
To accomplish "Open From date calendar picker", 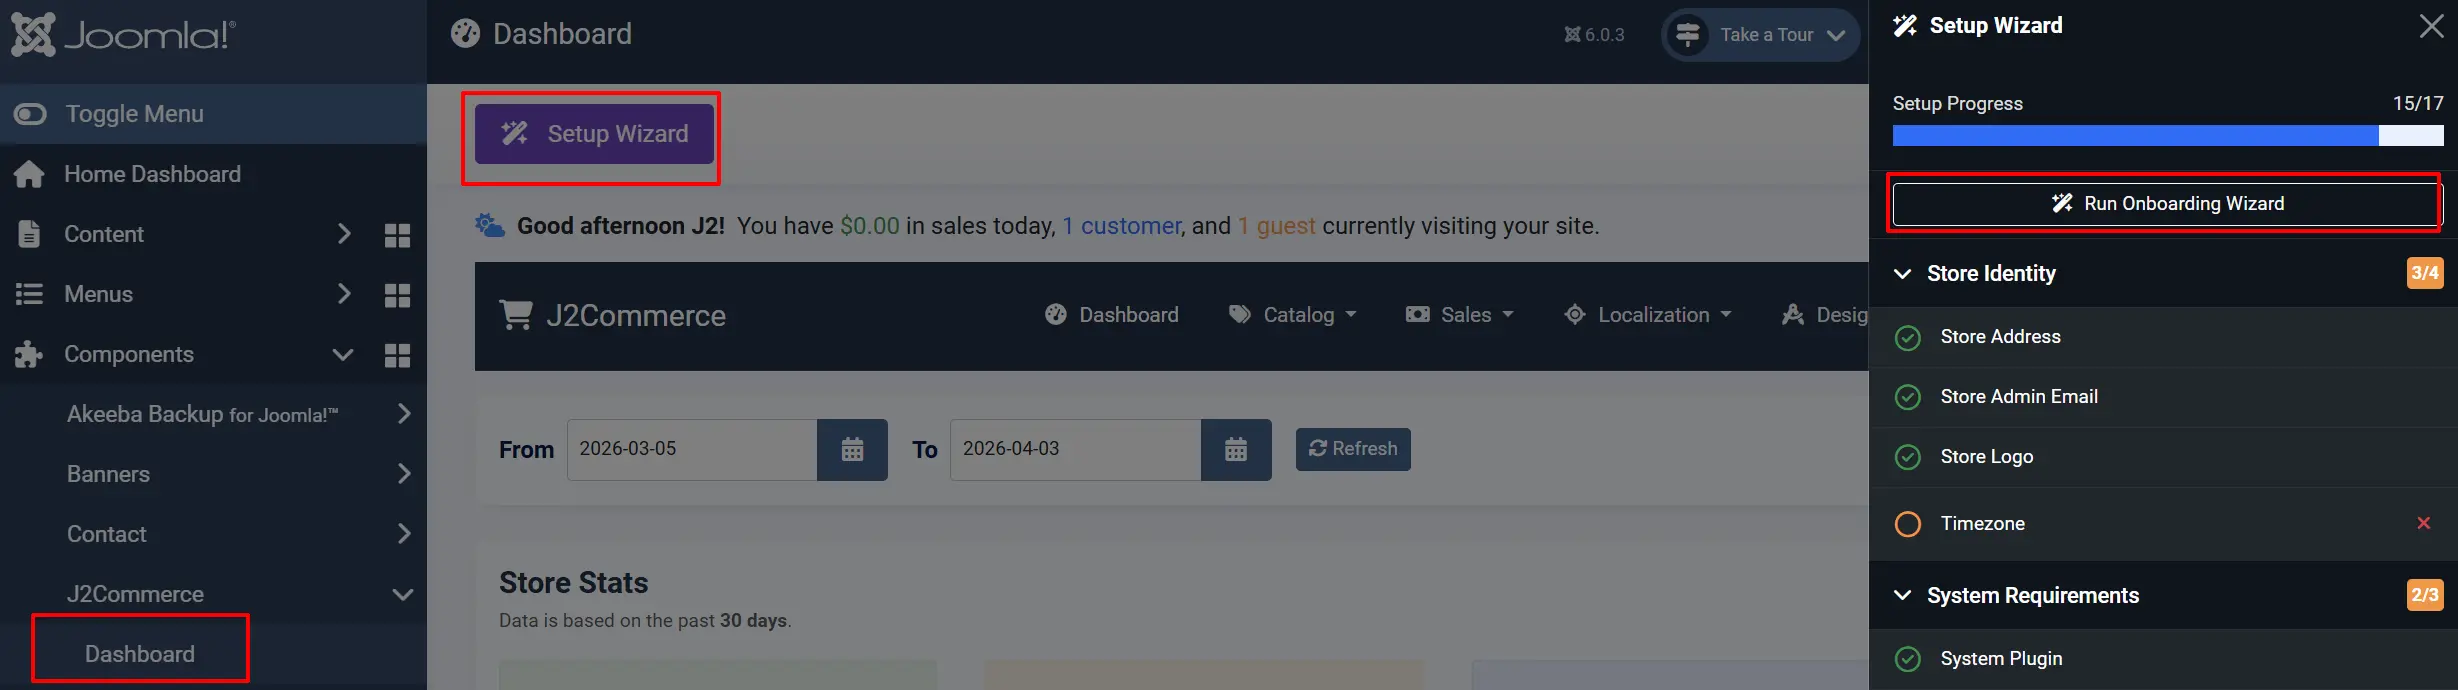I will click(x=852, y=450).
